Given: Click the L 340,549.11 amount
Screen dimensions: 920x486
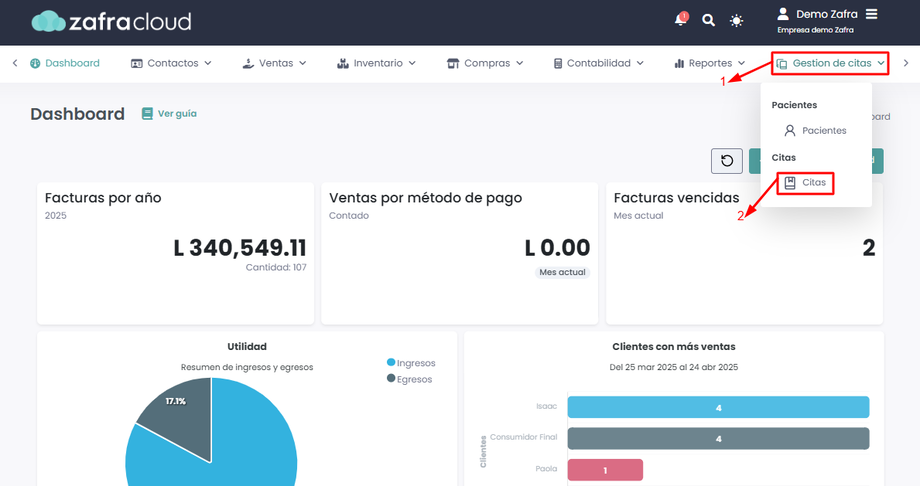Looking at the screenshot, I should (240, 248).
